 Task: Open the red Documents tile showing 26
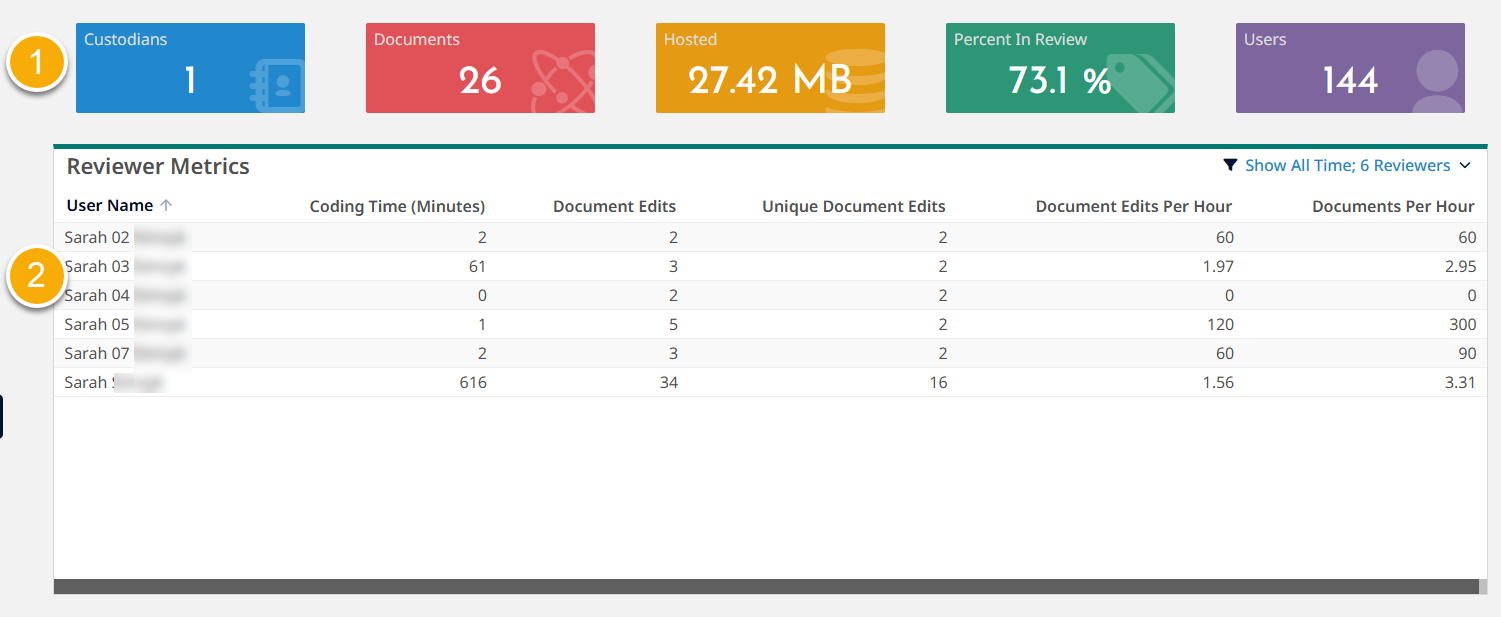click(x=480, y=68)
